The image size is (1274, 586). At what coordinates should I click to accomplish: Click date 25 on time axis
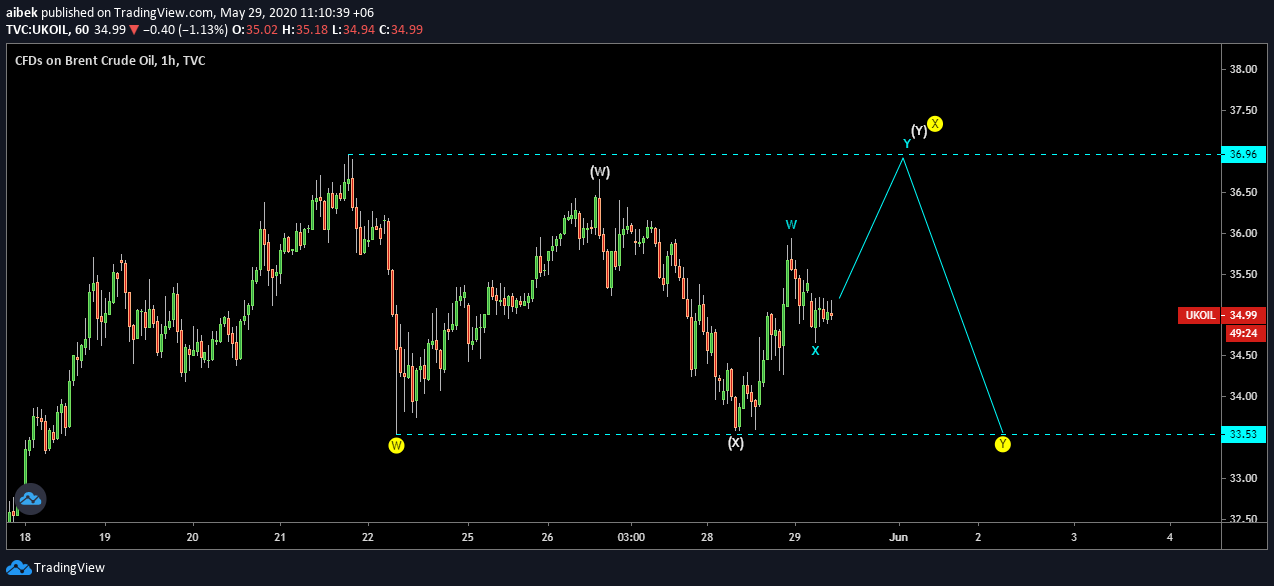467,537
